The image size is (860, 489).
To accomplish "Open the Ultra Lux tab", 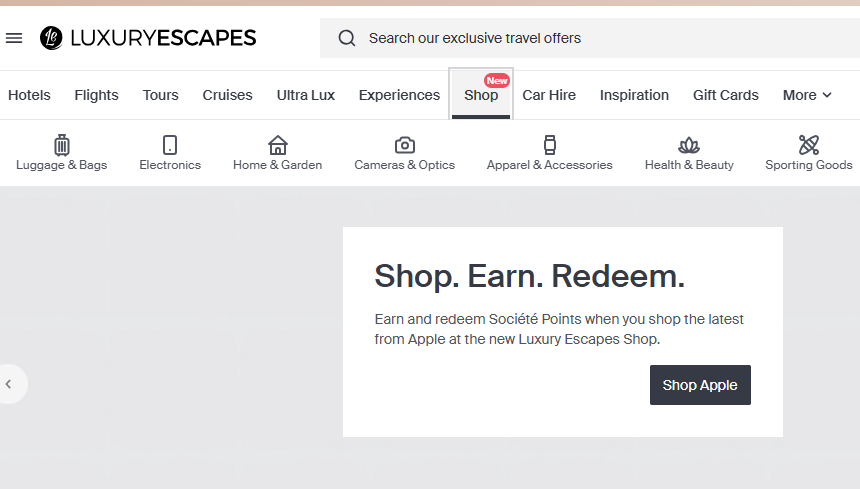I will [x=306, y=95].
